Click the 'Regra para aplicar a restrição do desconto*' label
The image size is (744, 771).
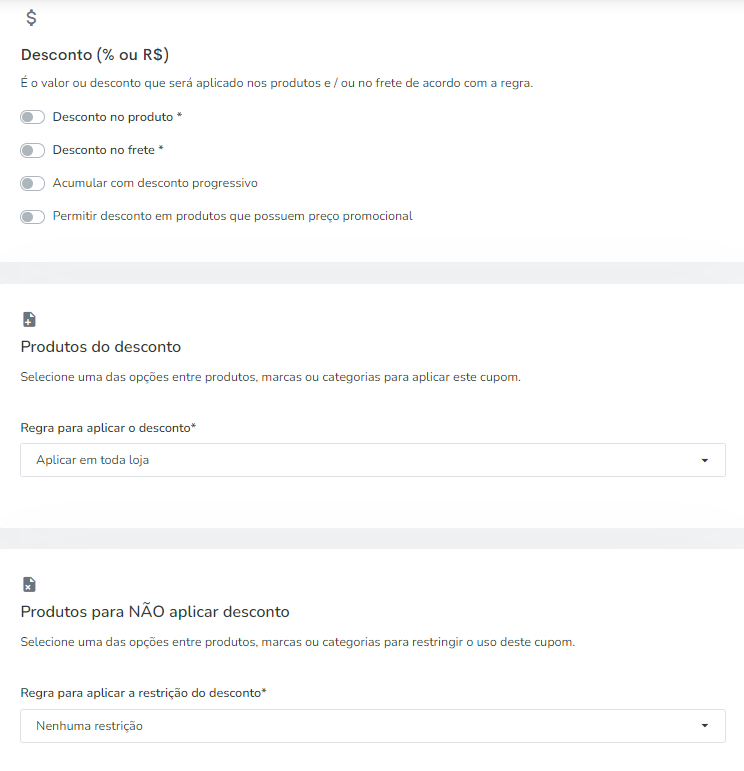point(144,693)
